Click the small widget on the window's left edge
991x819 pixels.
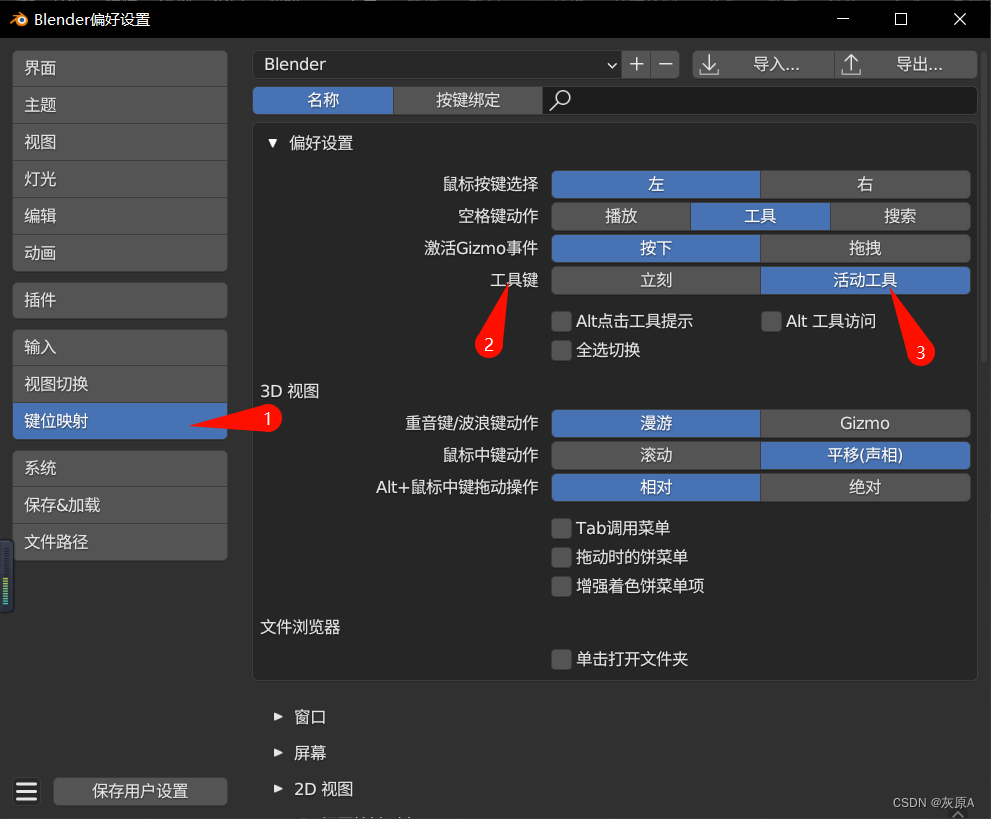6,575
